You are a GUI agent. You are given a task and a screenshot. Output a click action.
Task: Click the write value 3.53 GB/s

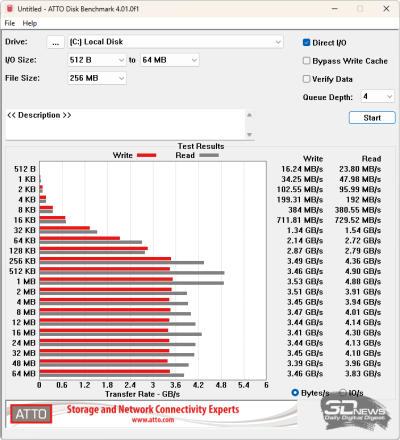point(305,281)
